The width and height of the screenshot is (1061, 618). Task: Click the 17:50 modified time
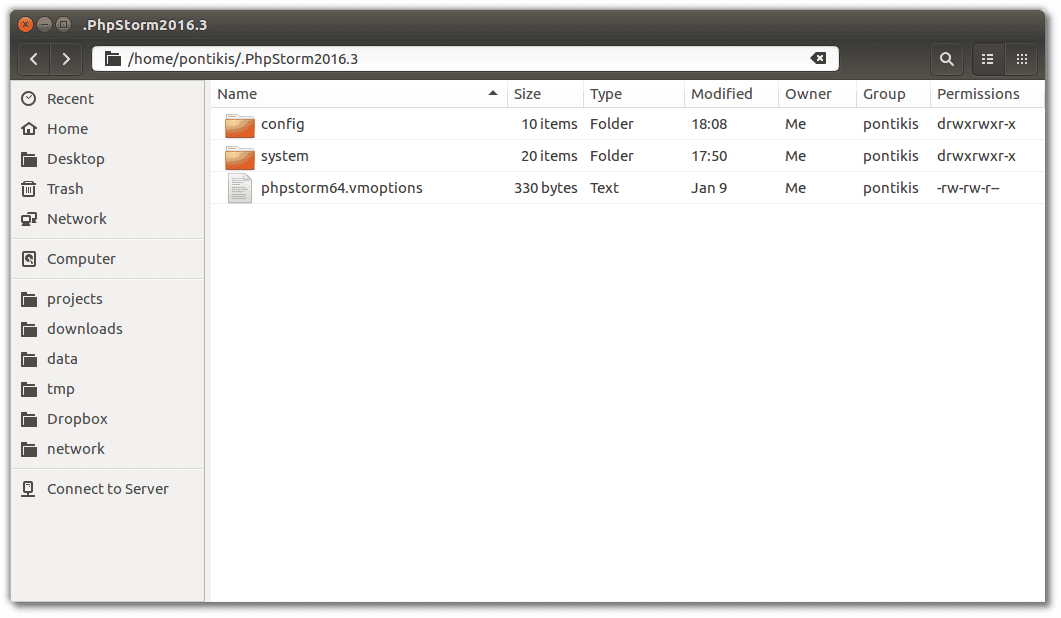(x=709, y=156)
